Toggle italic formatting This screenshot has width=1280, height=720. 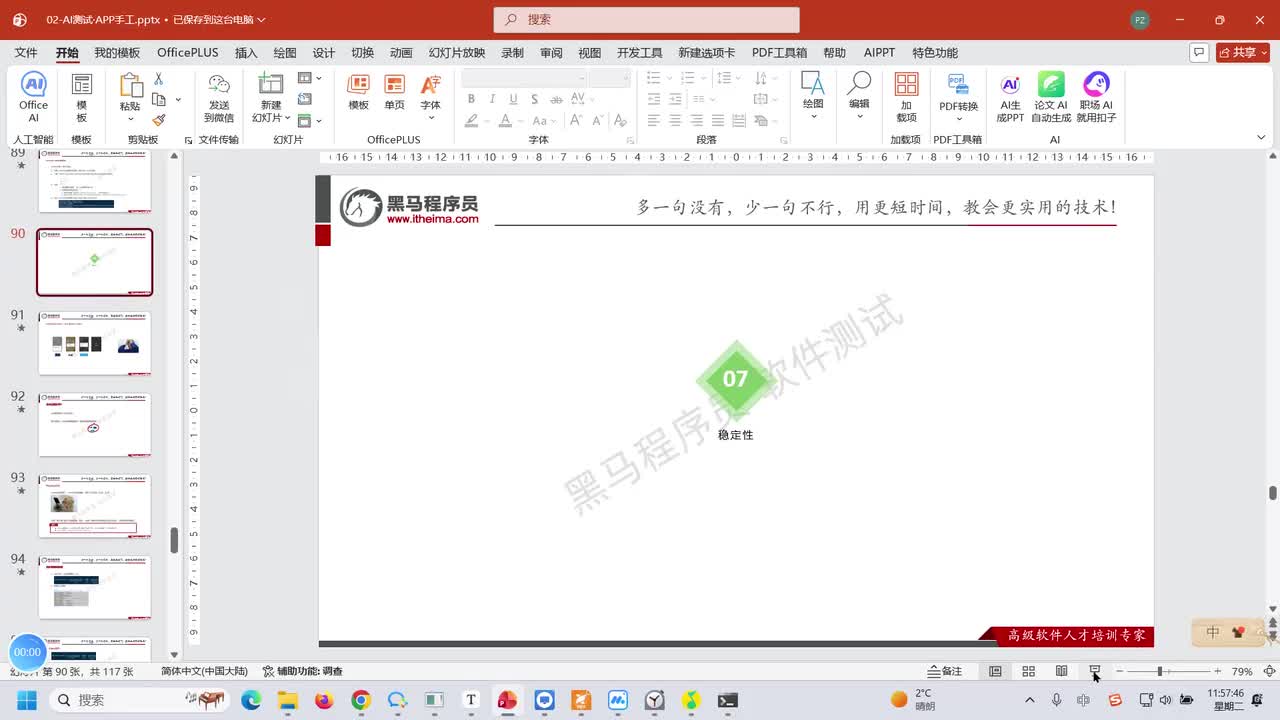492,99
